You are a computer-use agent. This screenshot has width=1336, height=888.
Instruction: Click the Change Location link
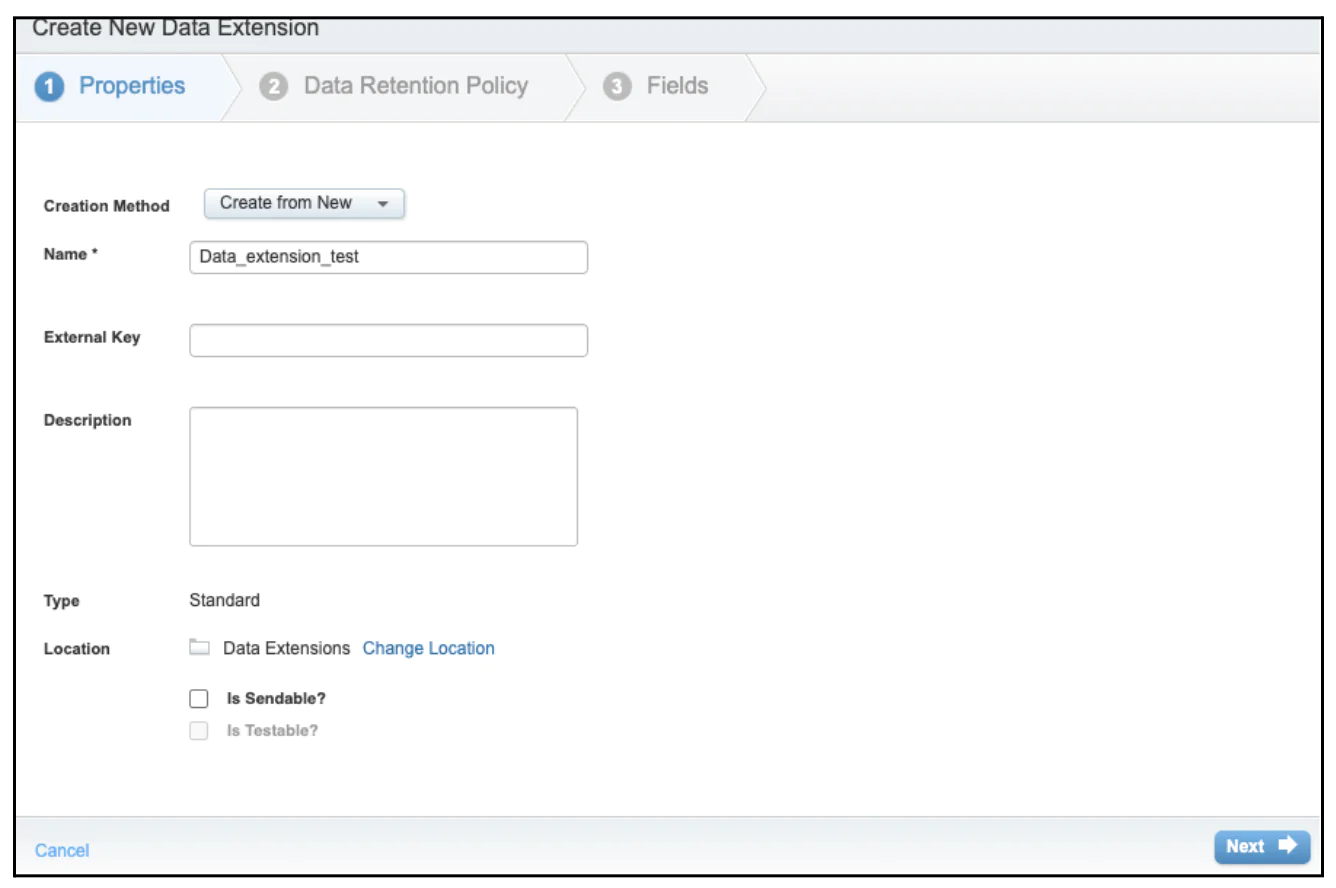(430, 648)
